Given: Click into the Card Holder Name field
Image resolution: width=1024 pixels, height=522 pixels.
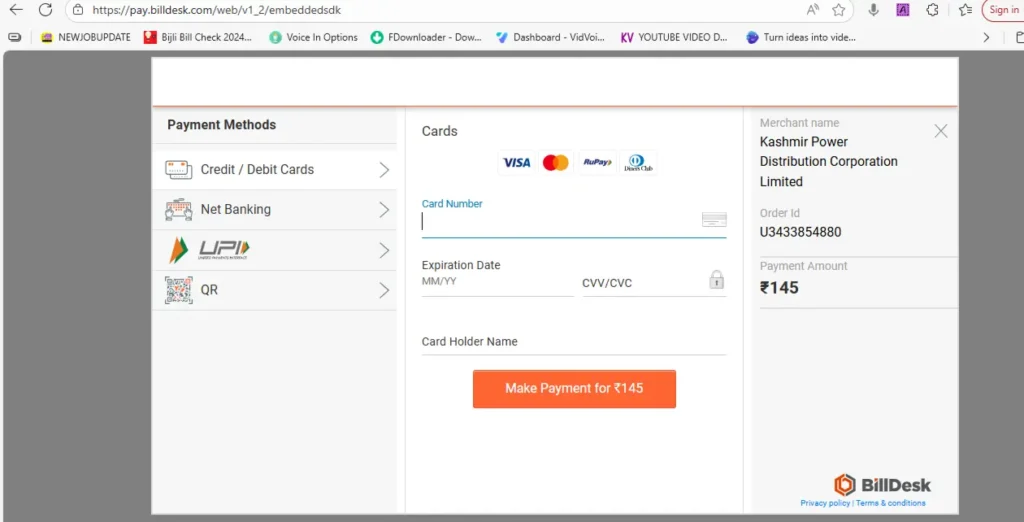Looking at the screenshot, I should click(x=574, y=342).
